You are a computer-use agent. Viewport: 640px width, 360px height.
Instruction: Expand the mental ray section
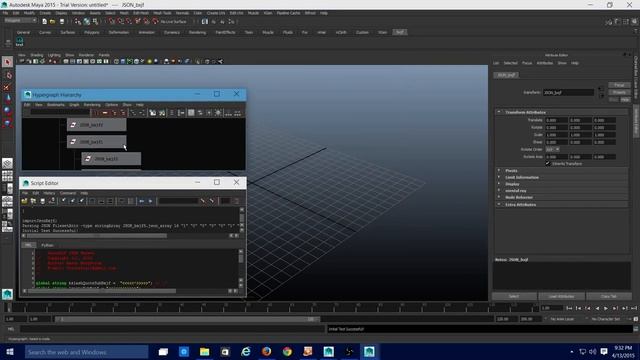click(499, 191)
